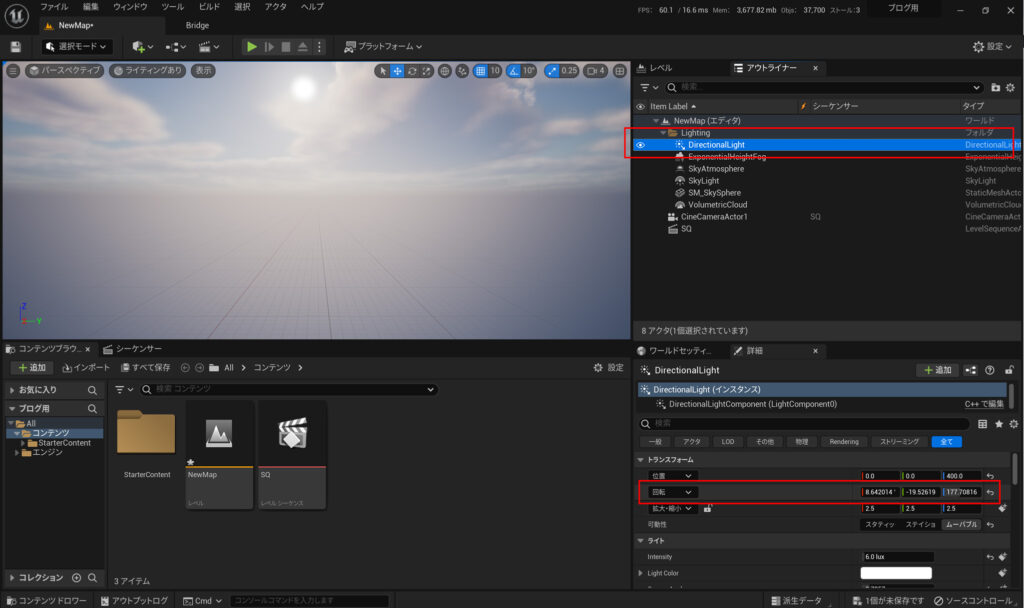Screen dimensions: 1024x608
Task: Toggle visibility eye for the DirectionalLight actor
Action: pos(640,145)
